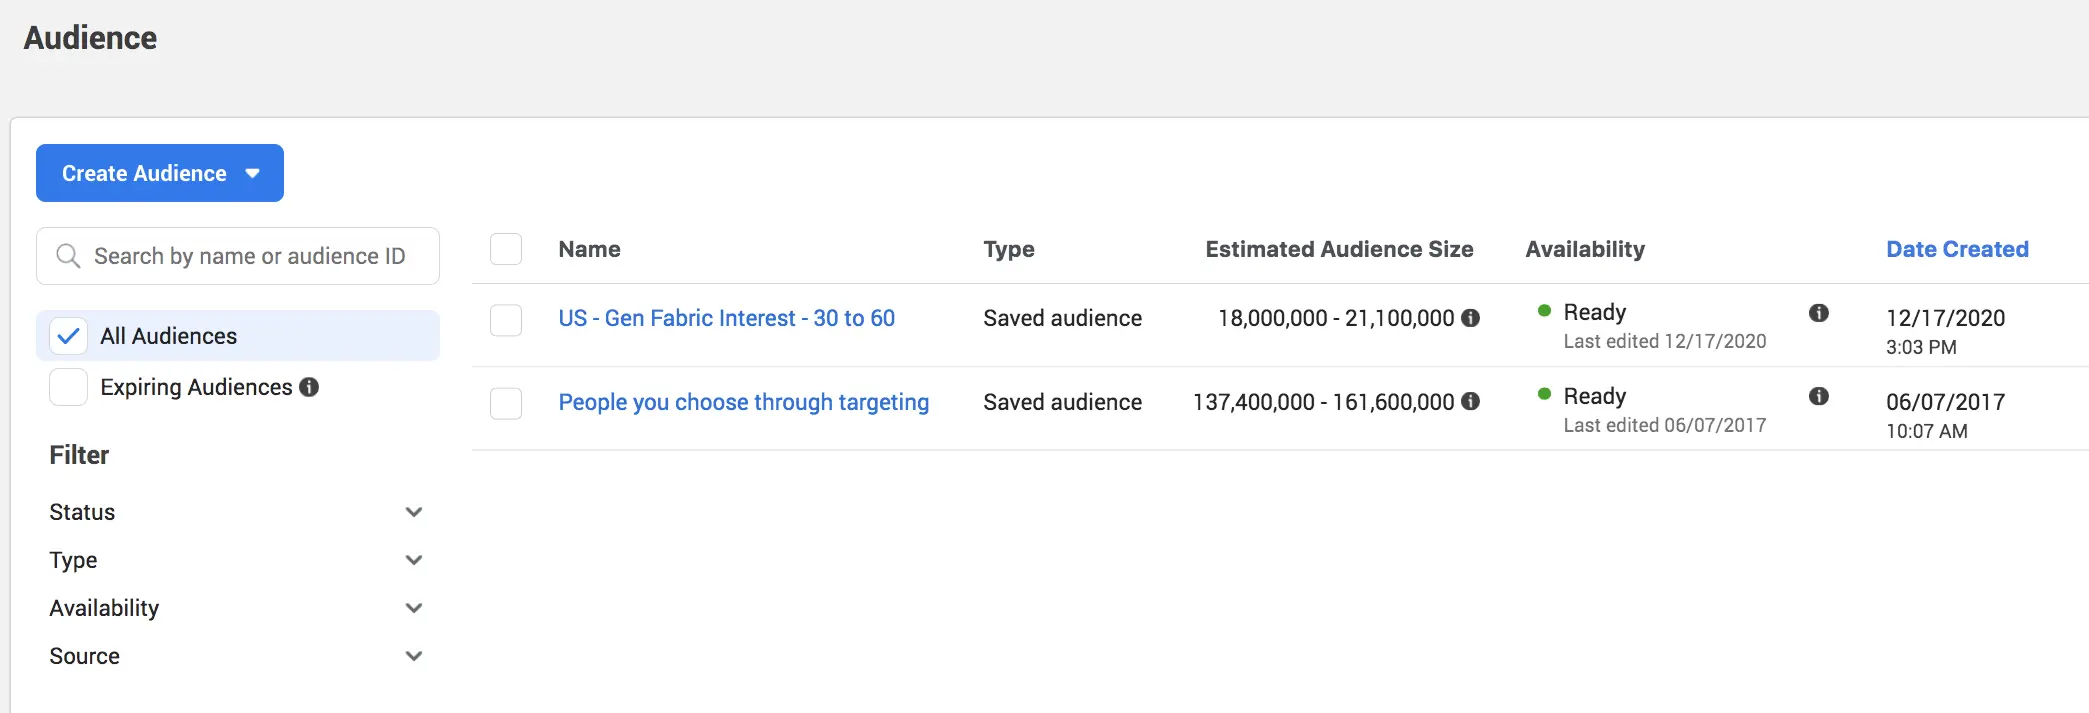Enable the Expiring Audiences checkbox
This screenshot has height=713, width=2089.
tap(68, 387)
